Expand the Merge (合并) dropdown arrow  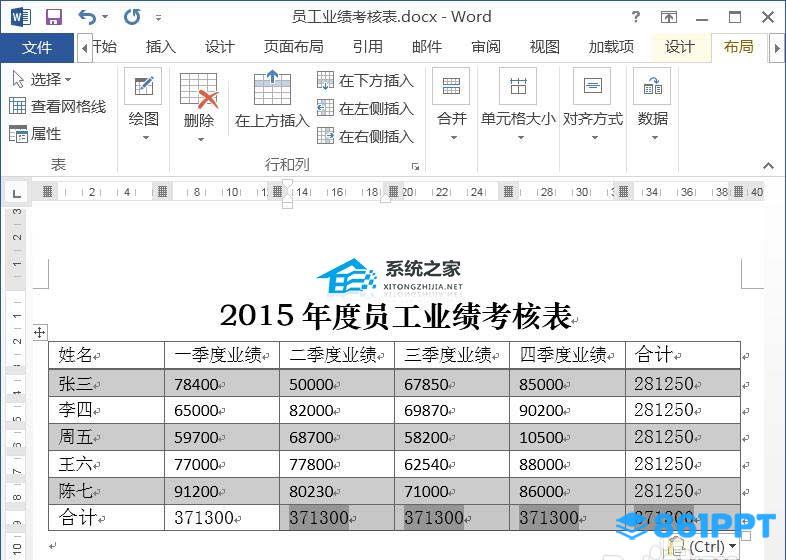[x=453, y=138]
